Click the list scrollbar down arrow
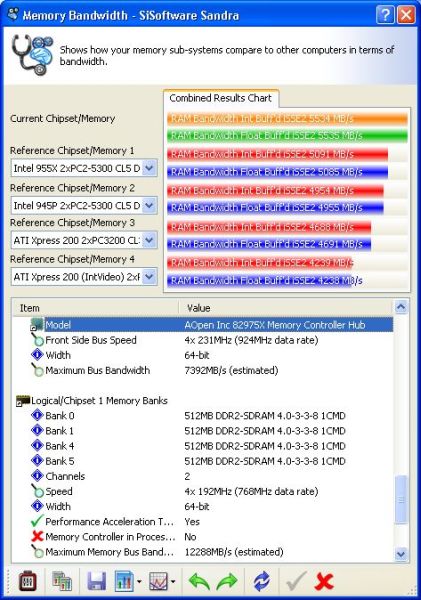The image size is (421, 600). [401, 554]
